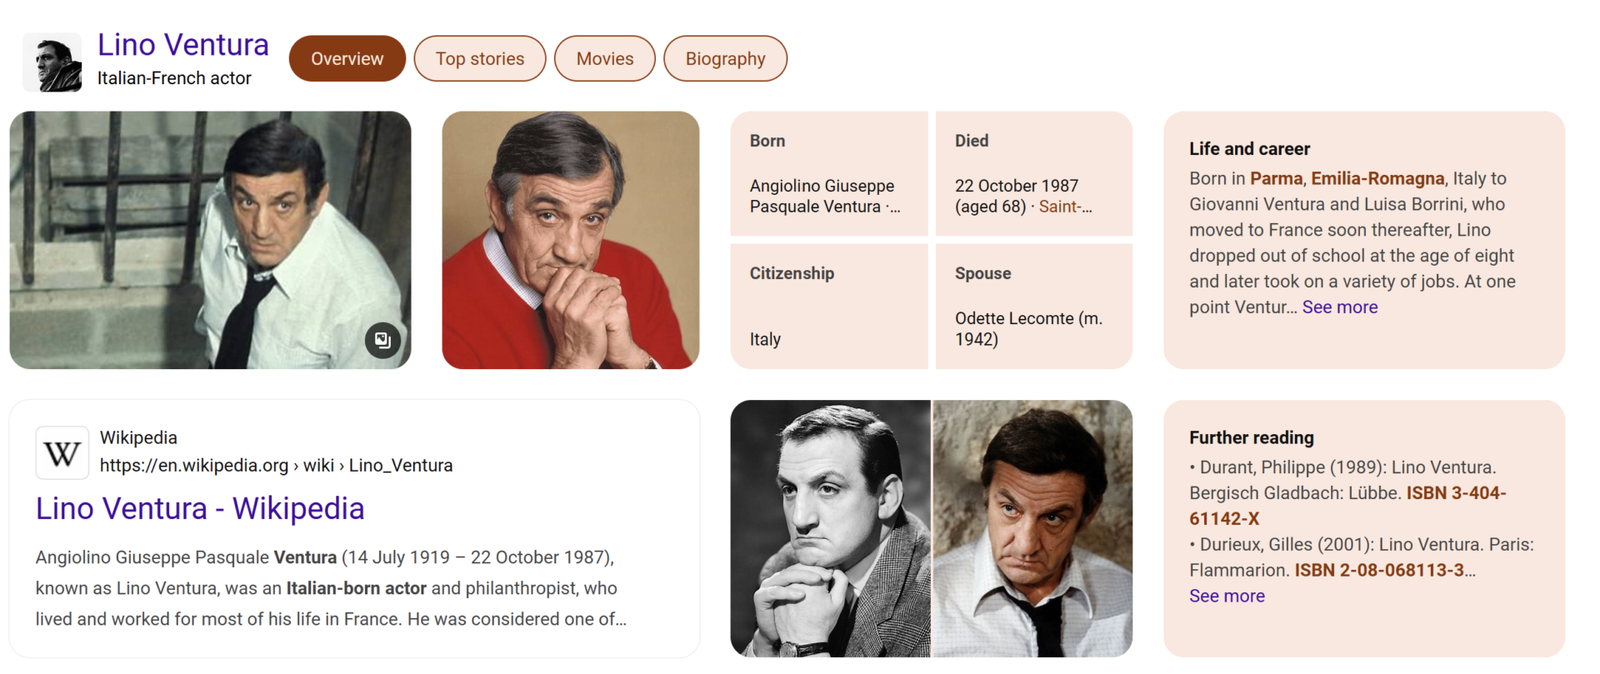
Task: Click the Saint-... death place link
Action: tap(1065, 207)
